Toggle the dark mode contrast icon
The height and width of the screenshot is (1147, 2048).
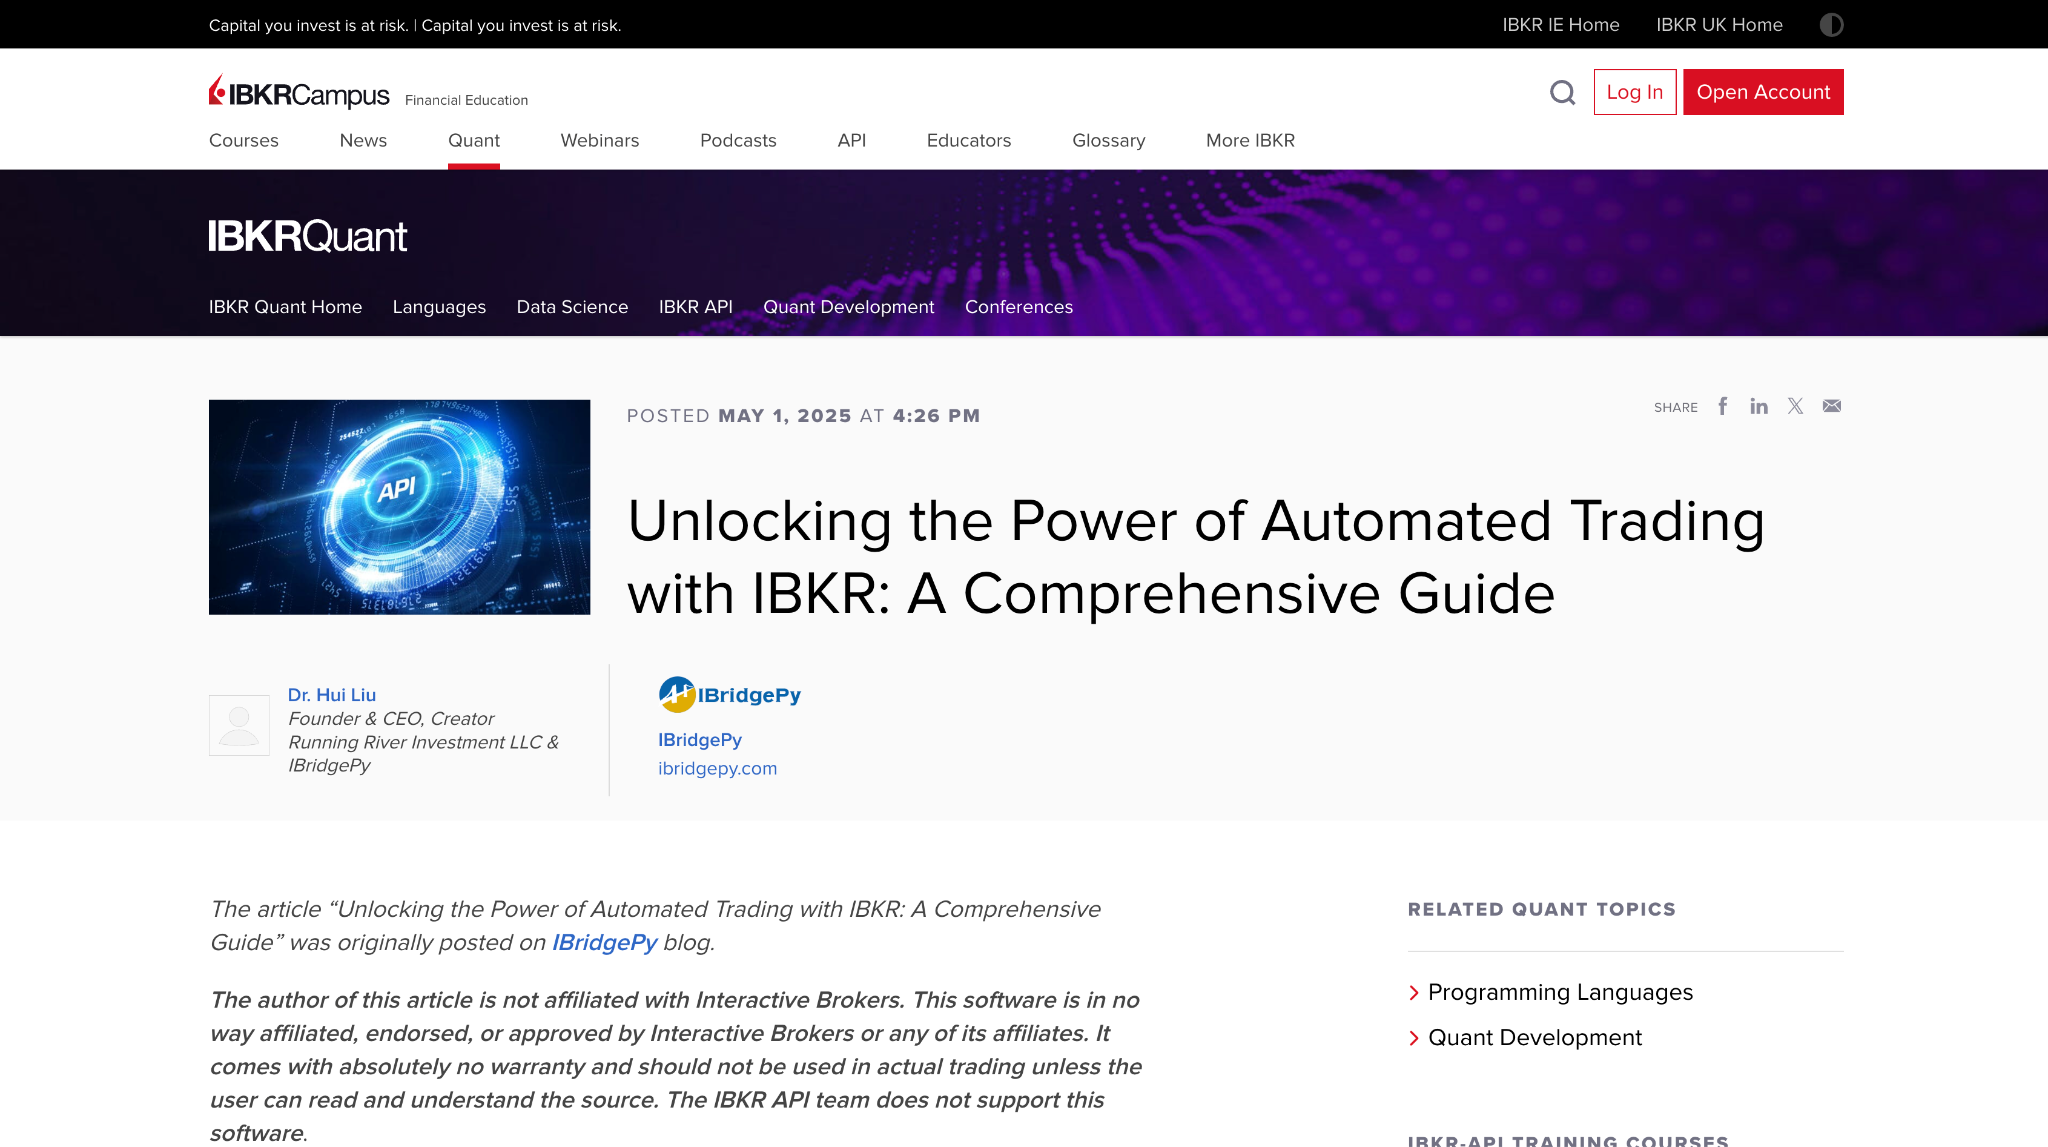coord(1831,25)
